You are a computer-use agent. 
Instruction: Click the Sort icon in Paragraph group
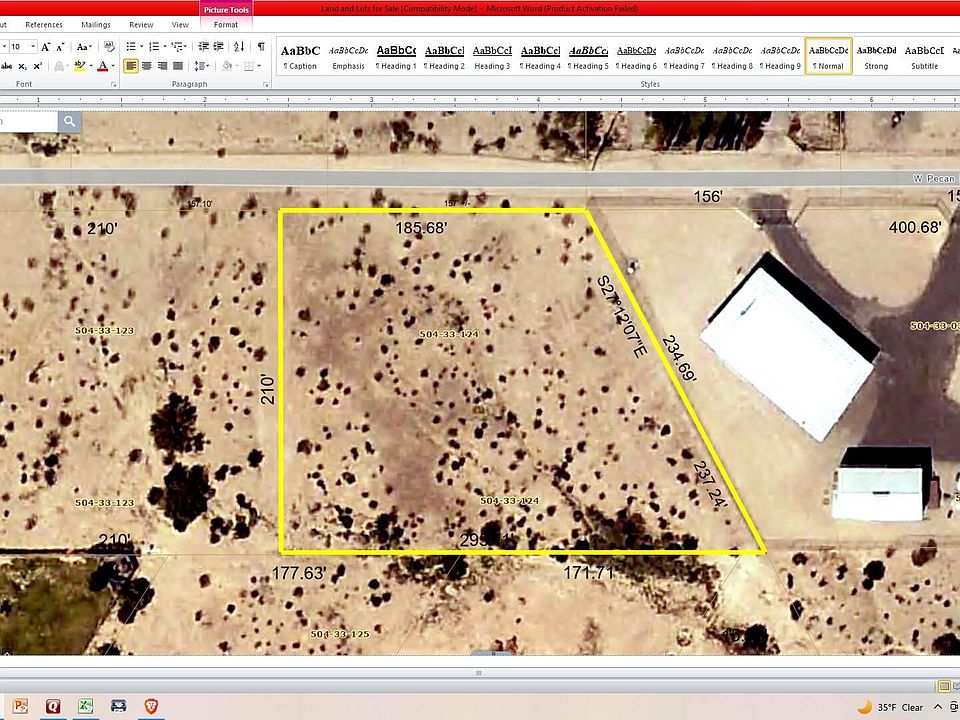tap(240, 47)
